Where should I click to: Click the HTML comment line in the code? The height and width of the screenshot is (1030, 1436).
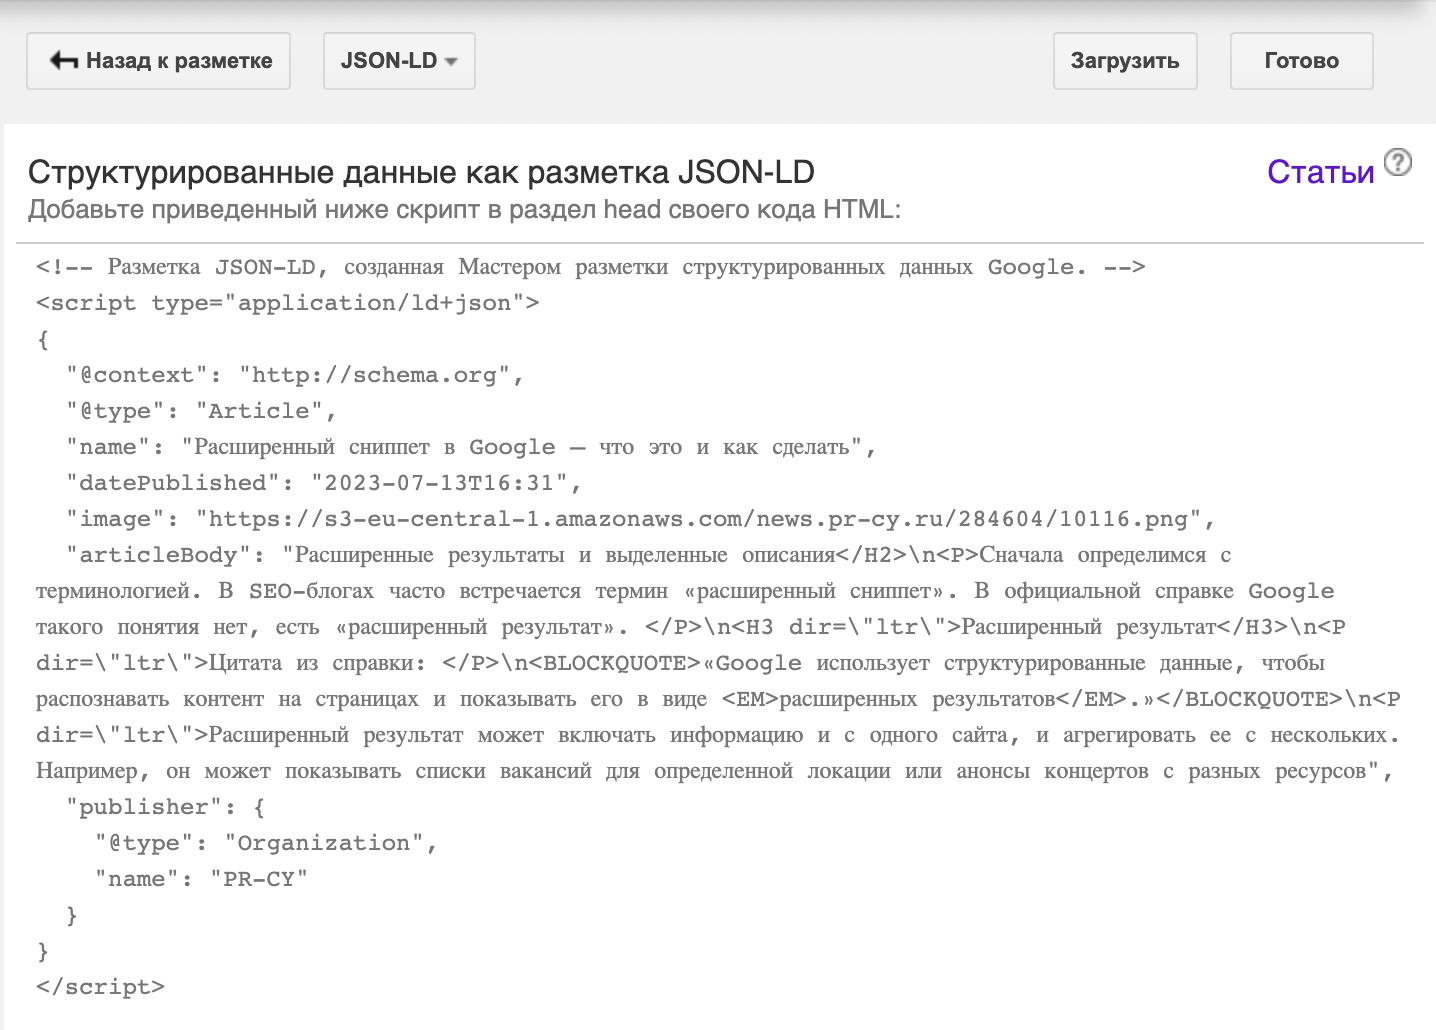[x=590, y=267]
